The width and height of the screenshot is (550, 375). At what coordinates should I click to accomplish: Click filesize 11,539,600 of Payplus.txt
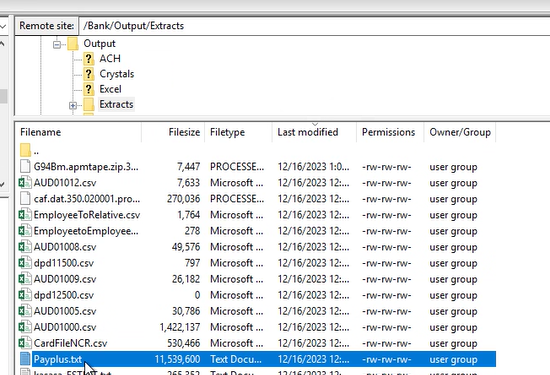pos(177,360)
